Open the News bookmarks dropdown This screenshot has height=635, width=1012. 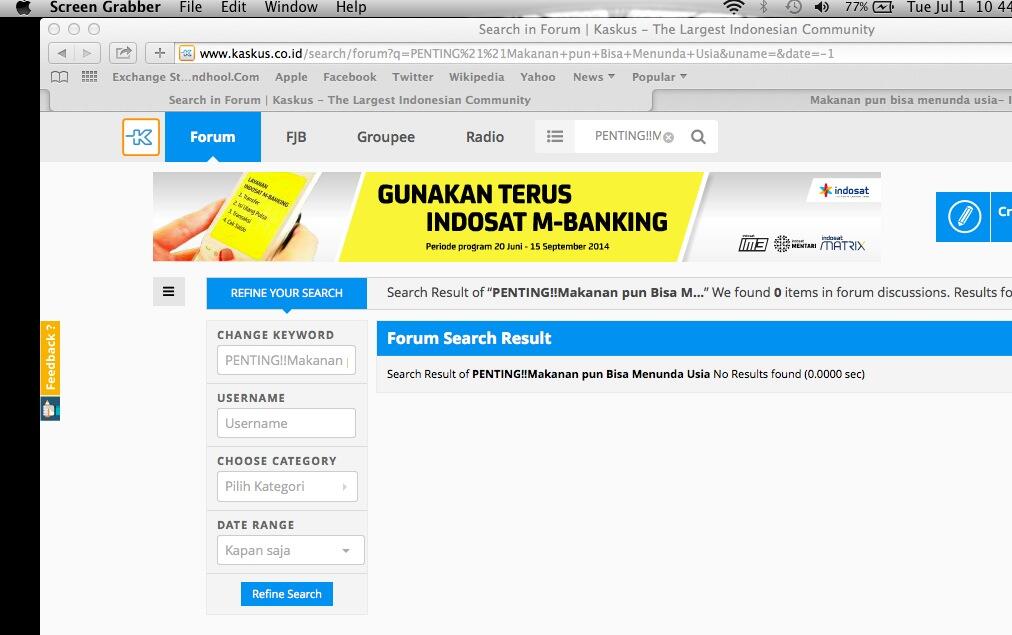click(x=594, y=77)
